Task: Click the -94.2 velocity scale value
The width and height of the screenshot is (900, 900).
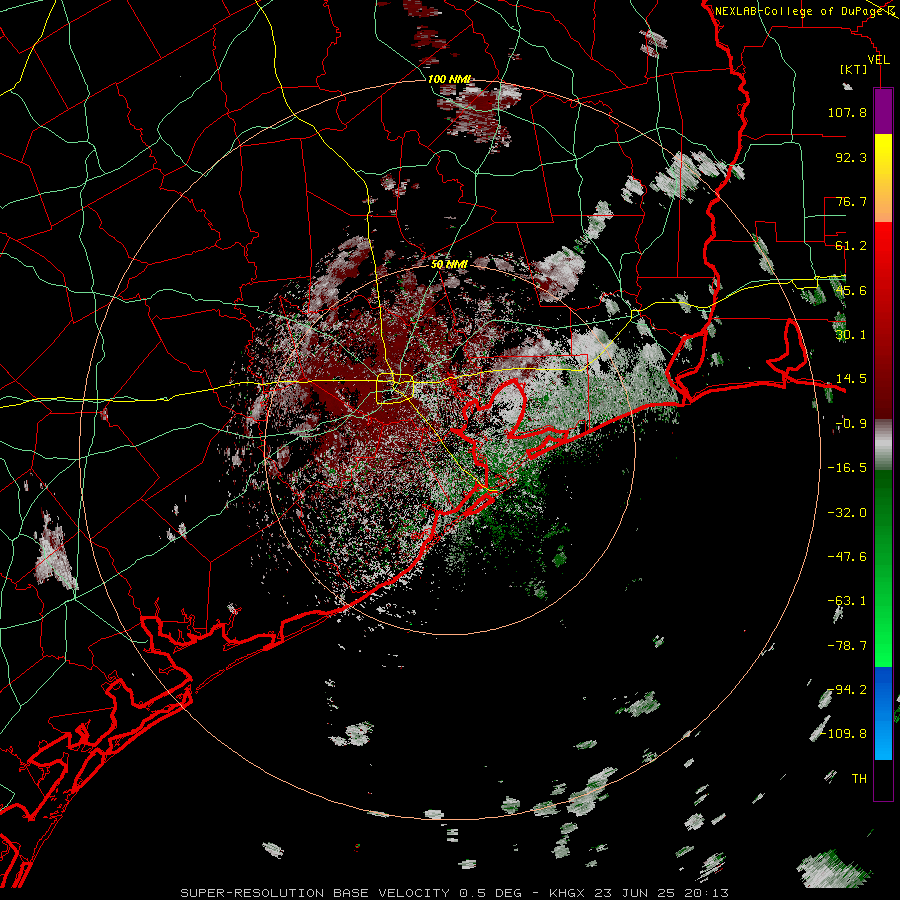Action: coord(847,690)
